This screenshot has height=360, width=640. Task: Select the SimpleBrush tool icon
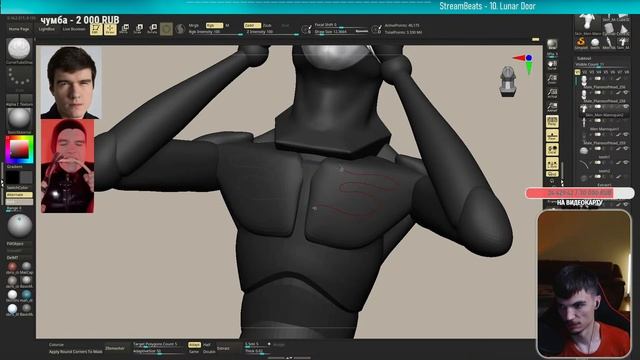[581, 43]
